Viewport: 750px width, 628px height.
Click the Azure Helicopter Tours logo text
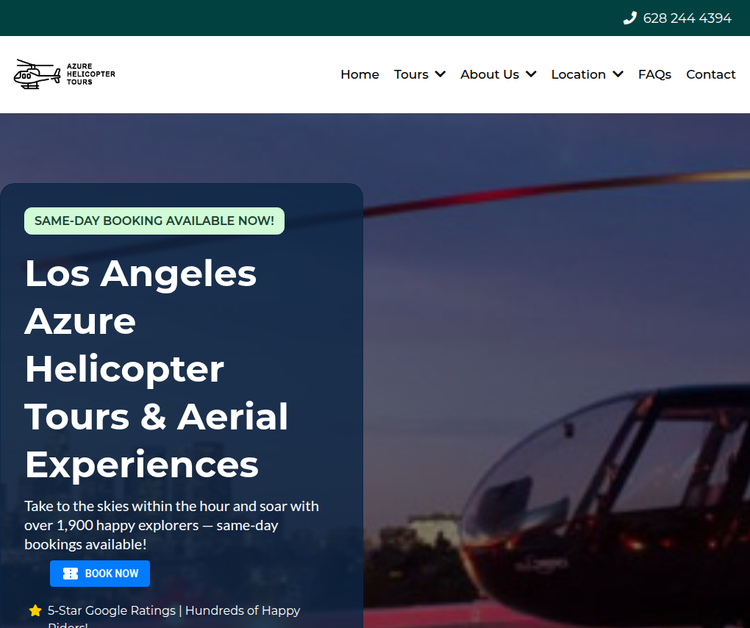[91, 74]
